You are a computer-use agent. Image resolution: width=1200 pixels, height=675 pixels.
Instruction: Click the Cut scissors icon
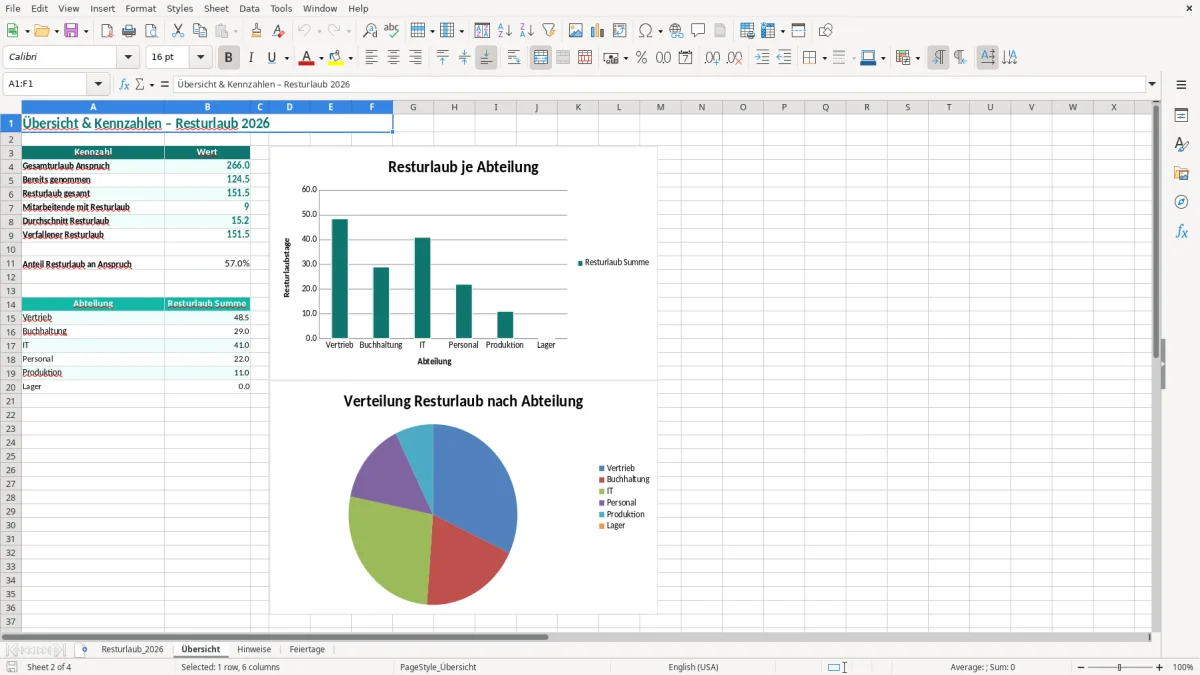pos(178,31)
